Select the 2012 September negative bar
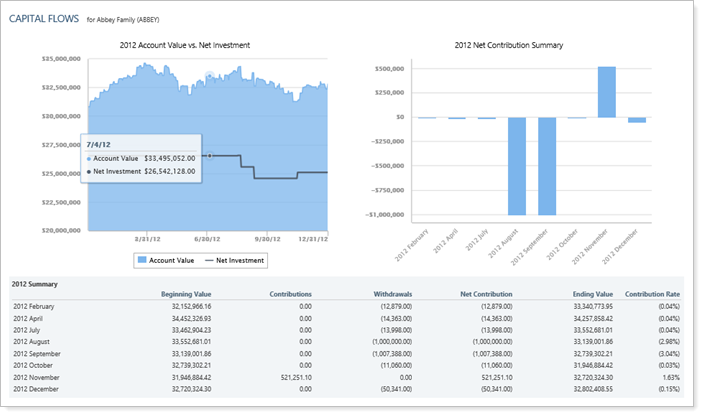The width and height of the screenshot is (703, 416). click(x=546, y=166)
